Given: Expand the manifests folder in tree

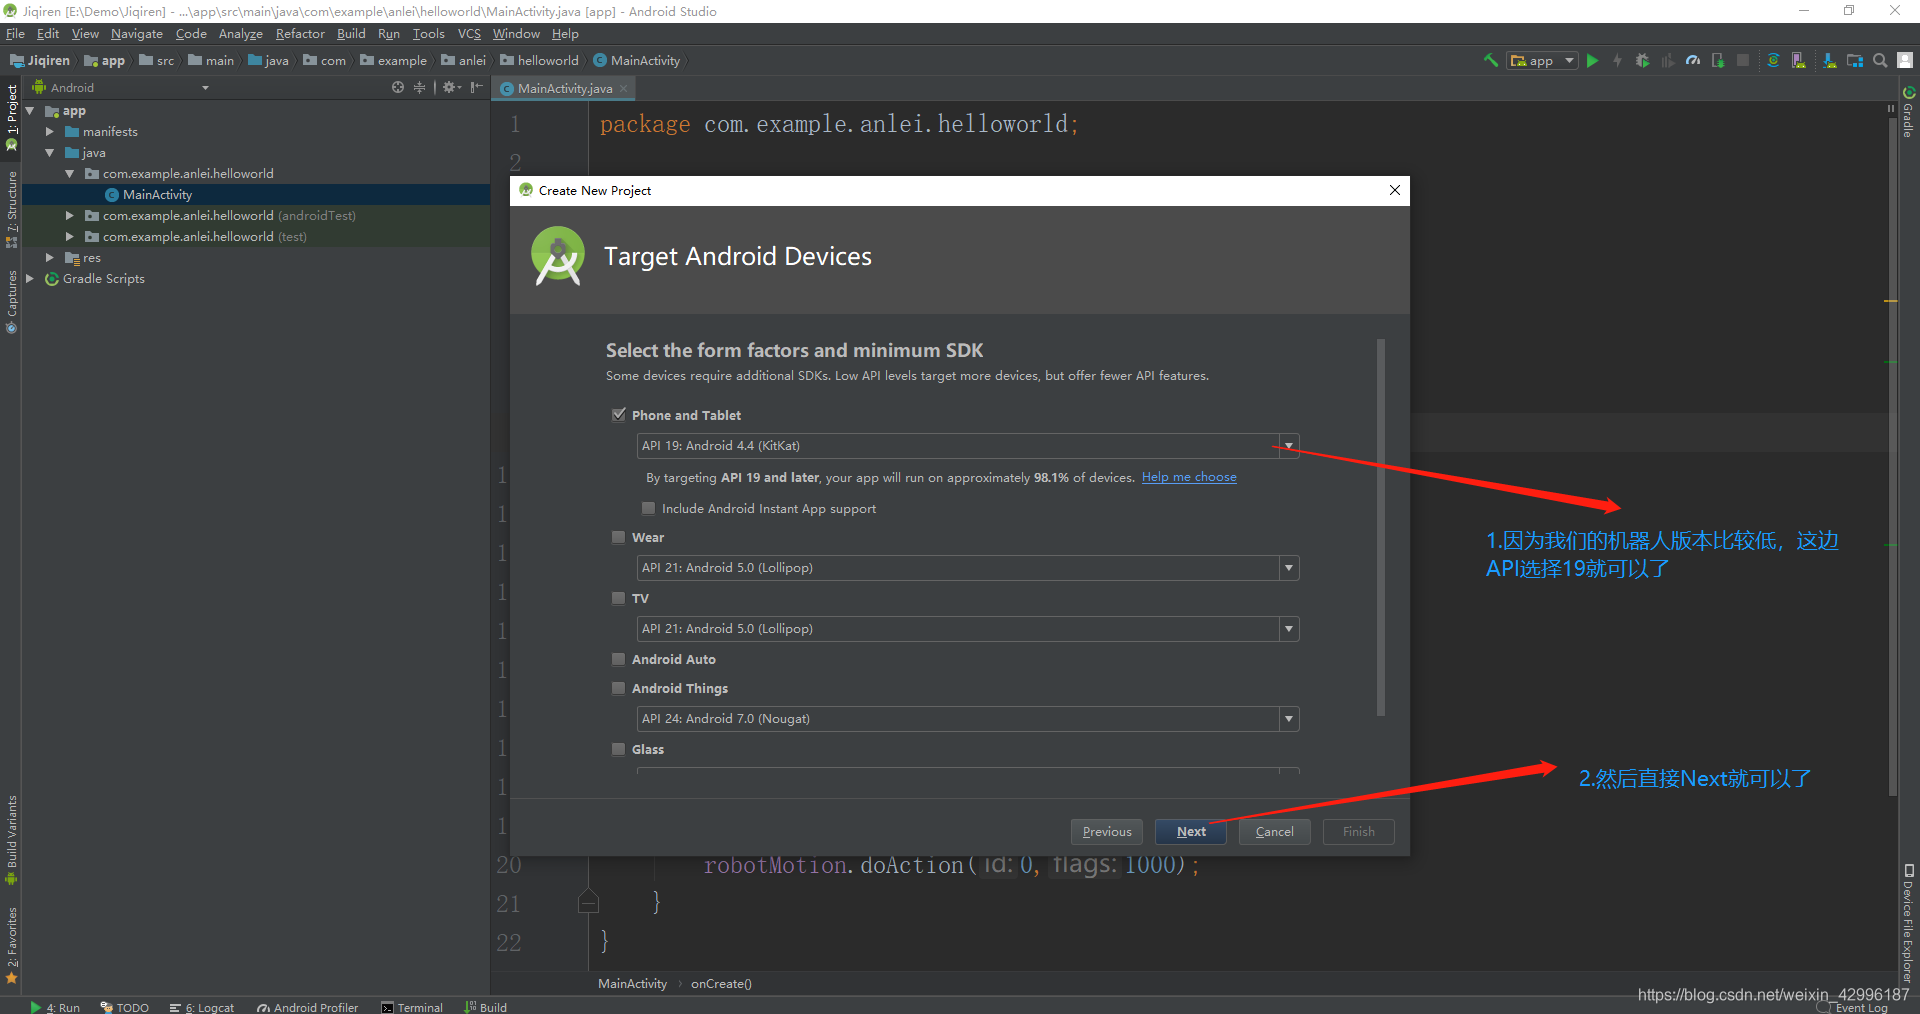Looking at the screenshot, I should (x=49, y=131).
